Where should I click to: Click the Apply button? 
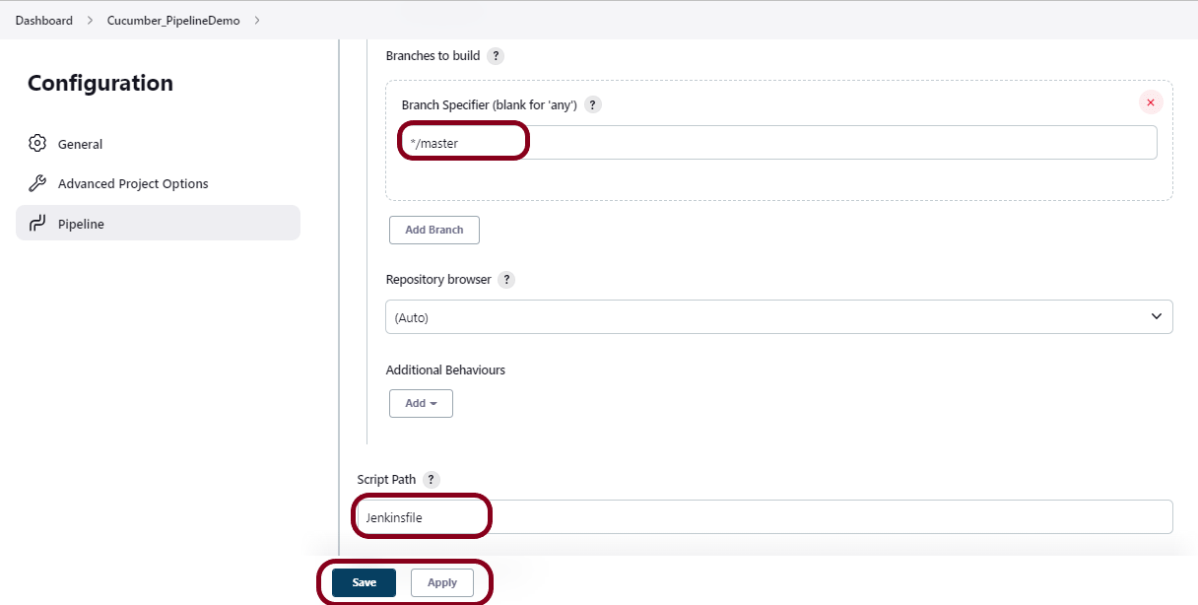(442, 583)
